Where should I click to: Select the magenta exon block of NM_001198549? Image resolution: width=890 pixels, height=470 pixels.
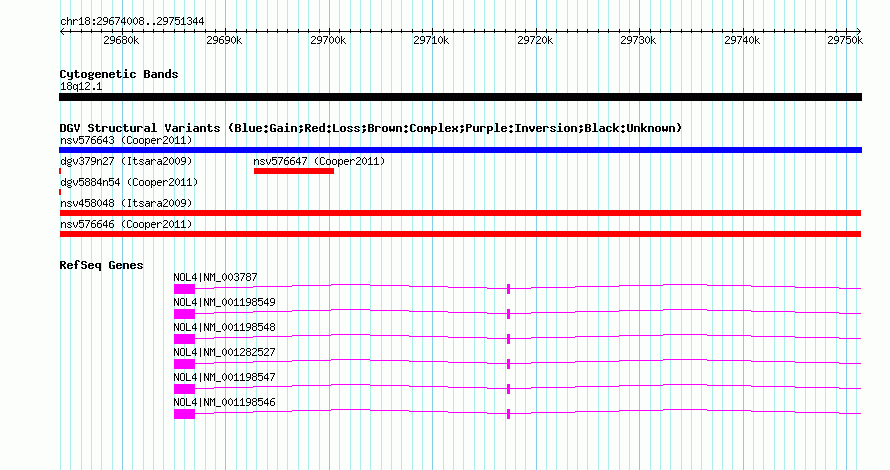[184, 314]
